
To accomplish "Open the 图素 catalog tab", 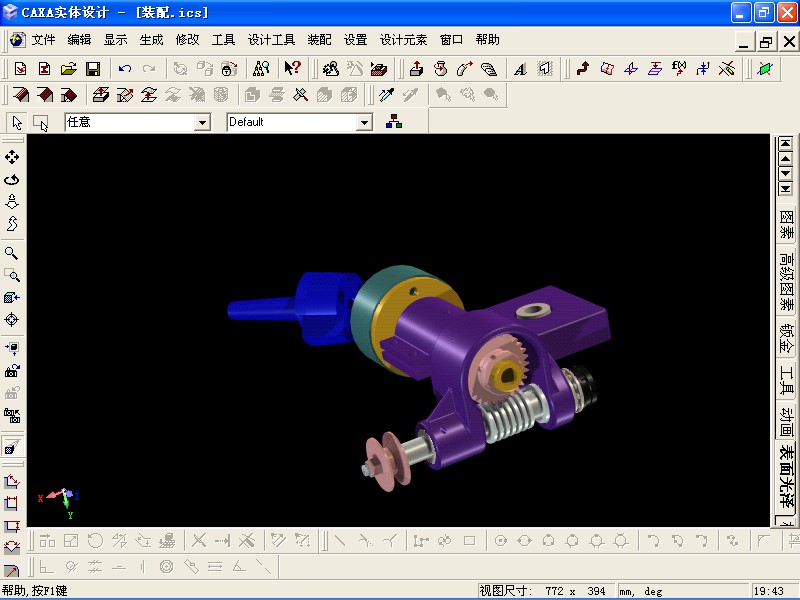I will click(786, 224).
